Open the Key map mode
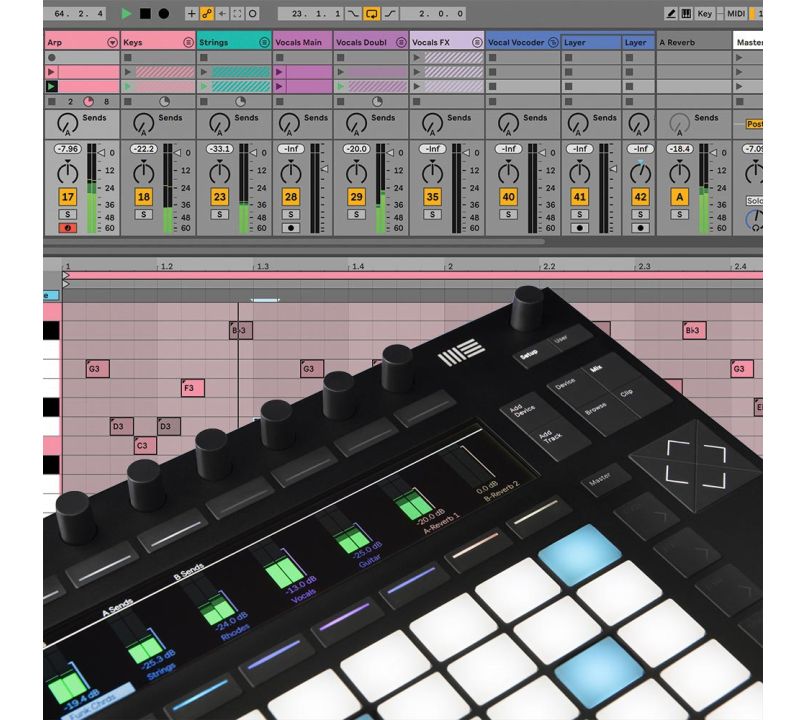805x720 pixels. tap(705, 14)
